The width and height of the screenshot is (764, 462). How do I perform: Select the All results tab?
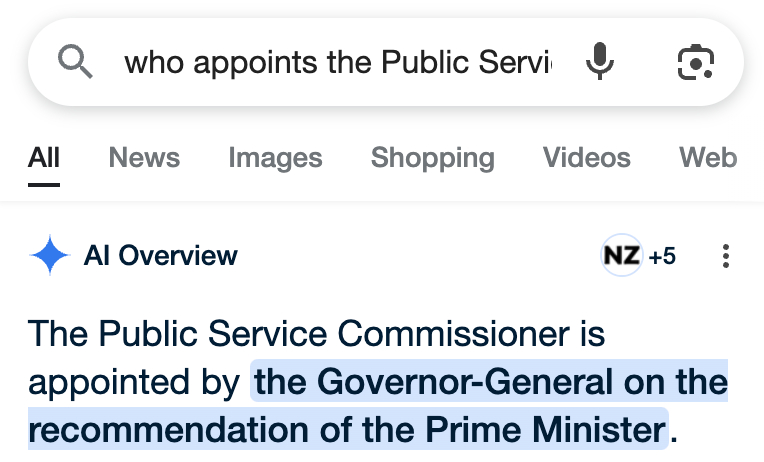coord(44,158)
